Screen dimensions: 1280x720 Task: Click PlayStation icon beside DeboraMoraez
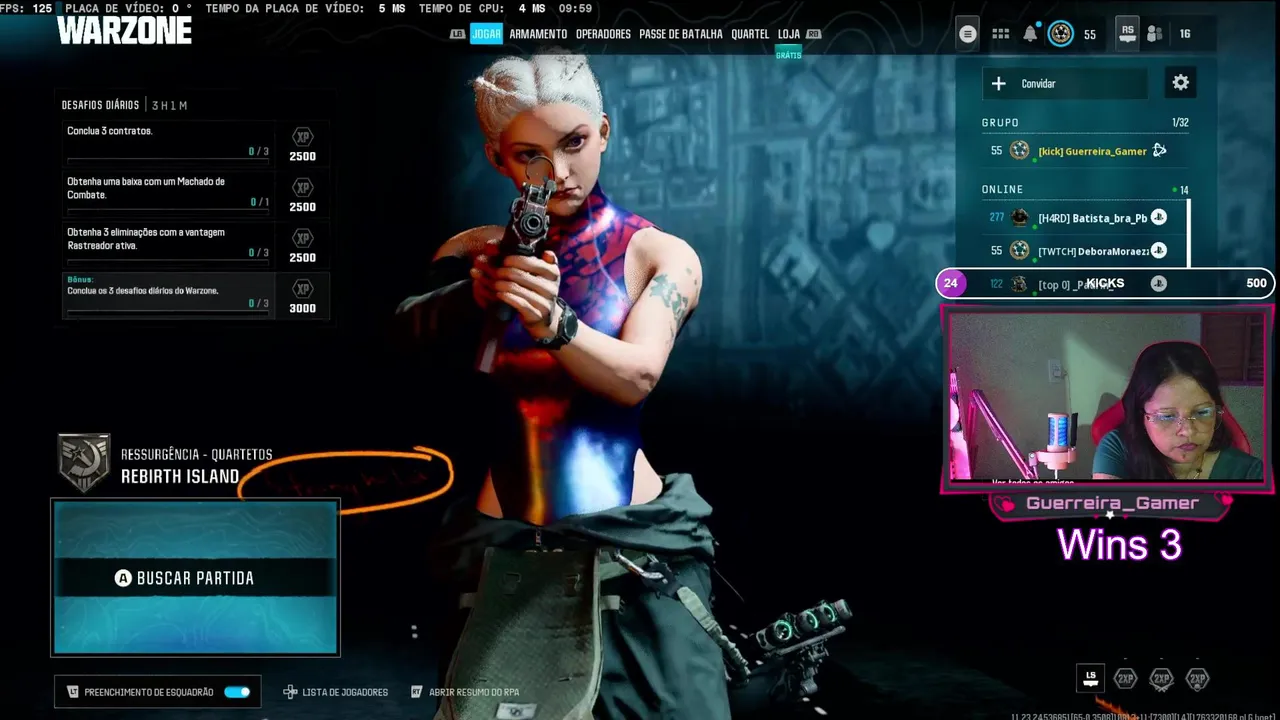coord(1158,250)
